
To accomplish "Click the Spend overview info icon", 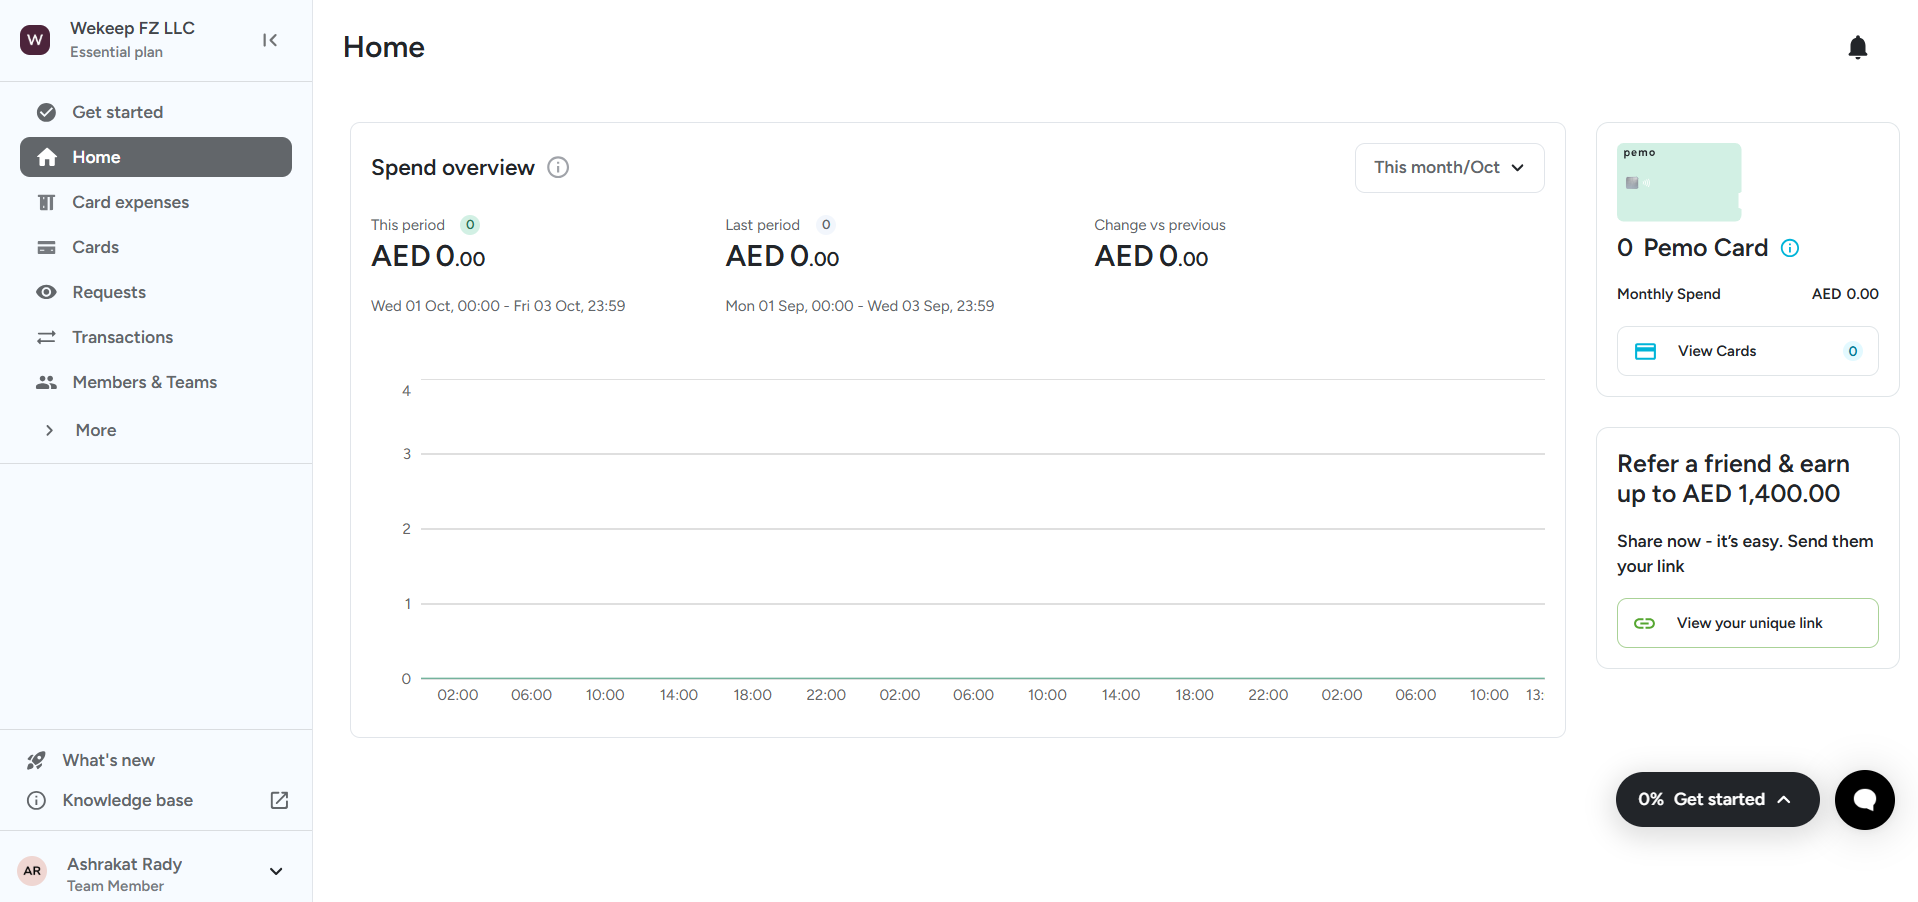I will [x=558, y=168].
